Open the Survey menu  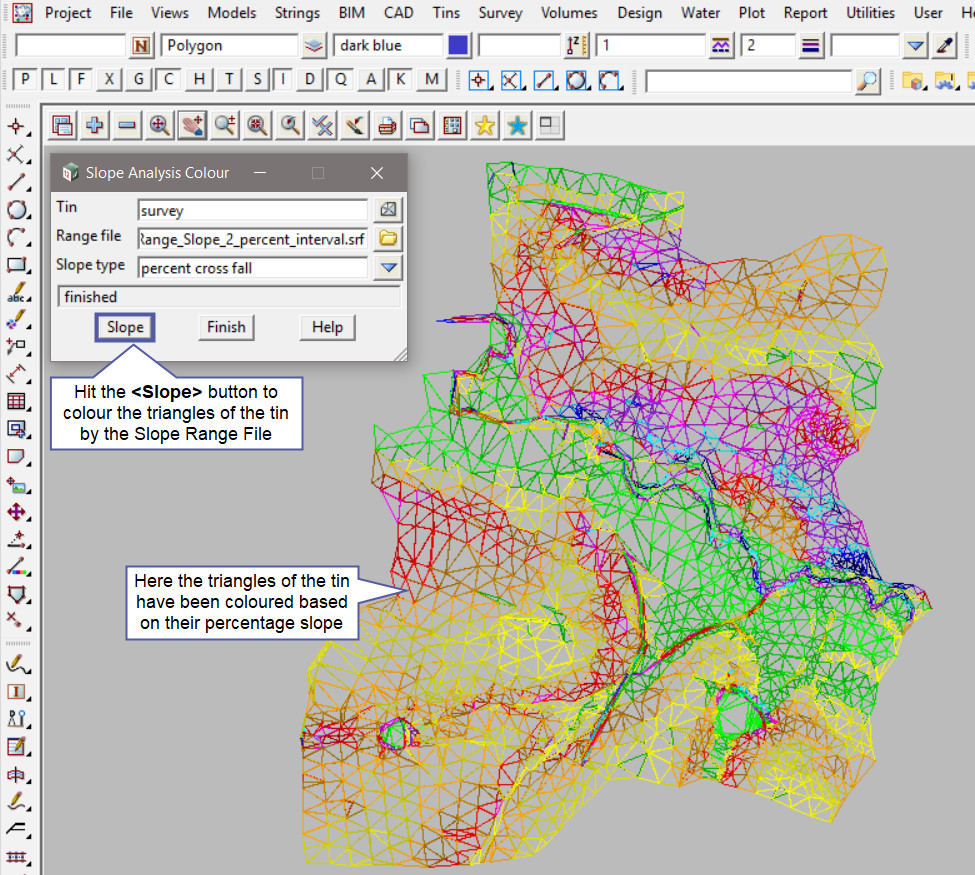tap(500, 13)
